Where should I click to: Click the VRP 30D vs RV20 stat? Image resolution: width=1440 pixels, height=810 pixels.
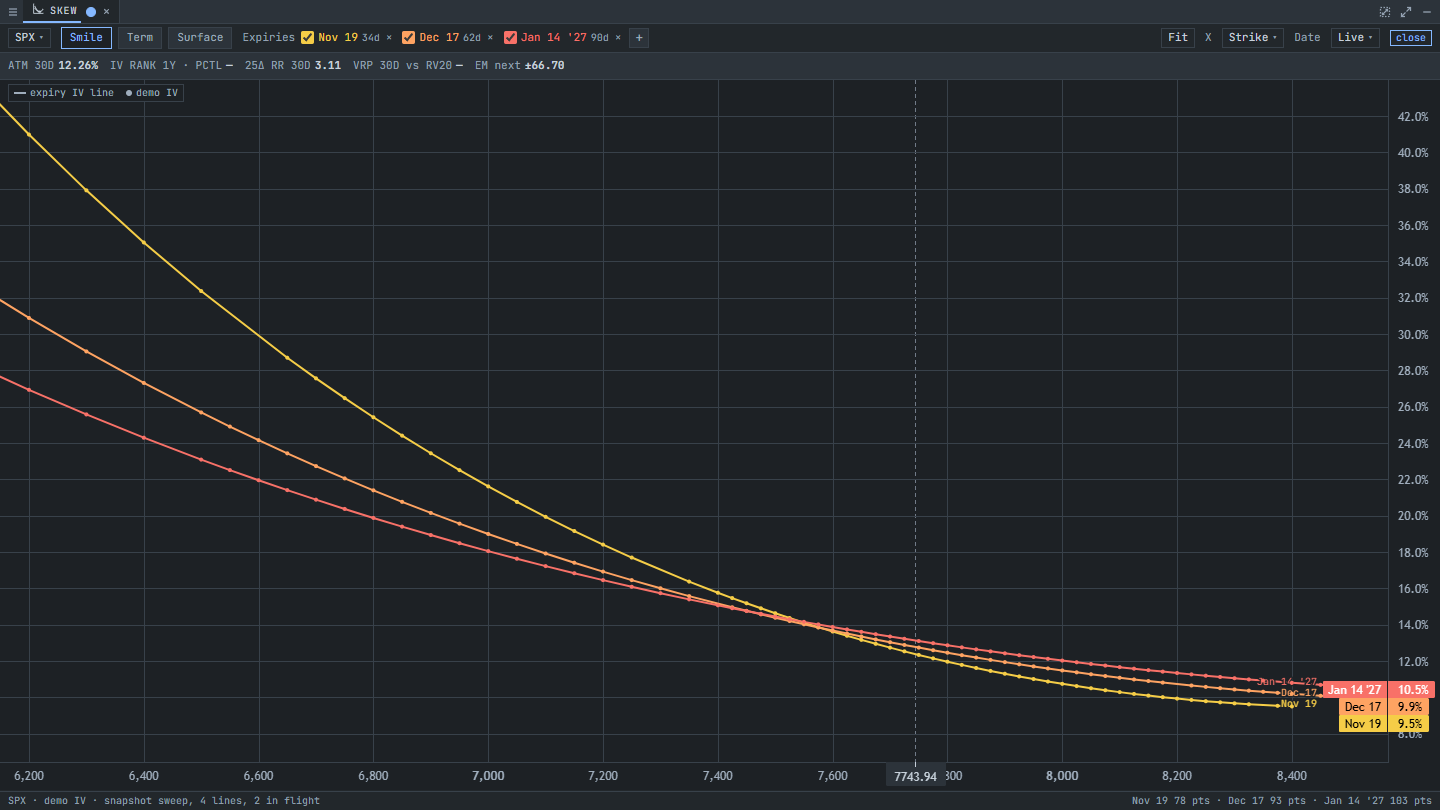(x=408, y=65)
